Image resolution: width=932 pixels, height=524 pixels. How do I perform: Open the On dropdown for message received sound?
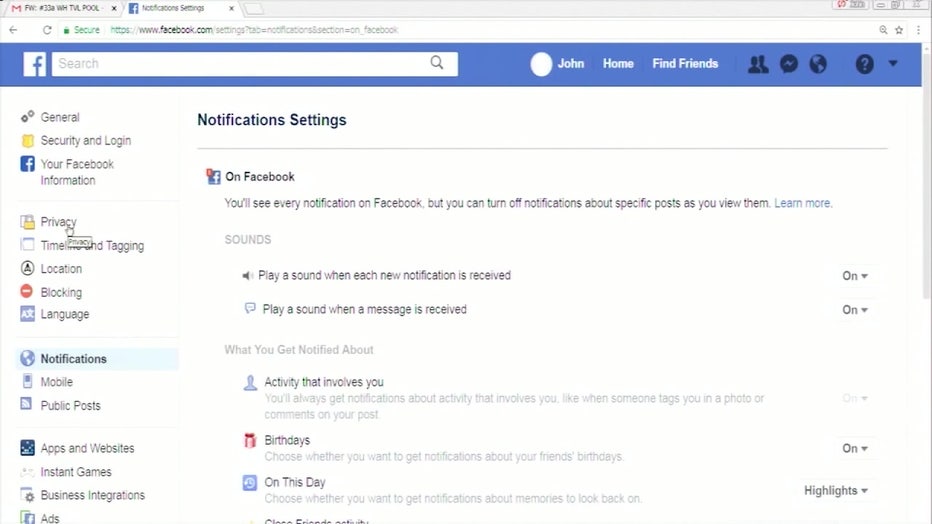[x=855, y=310]
